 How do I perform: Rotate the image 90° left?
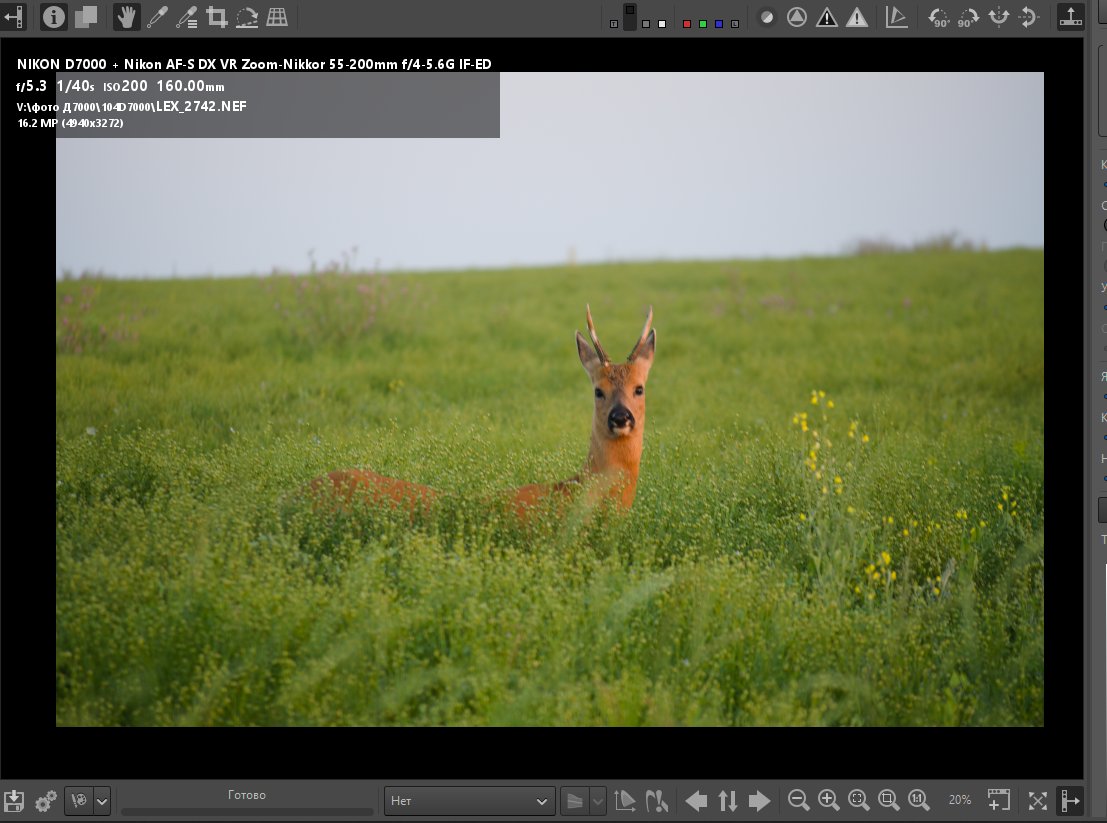(x=938, y=17)
